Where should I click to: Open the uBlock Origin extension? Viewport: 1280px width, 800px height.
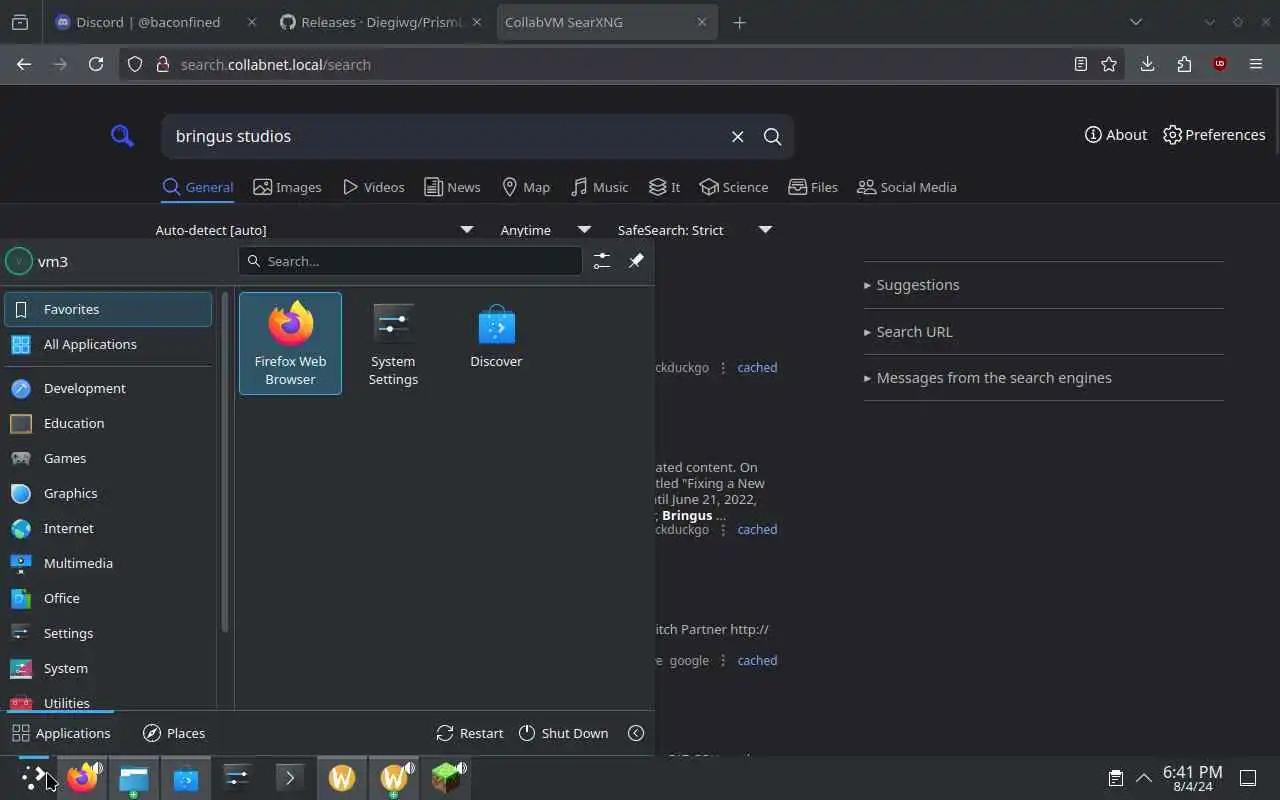1219,64
